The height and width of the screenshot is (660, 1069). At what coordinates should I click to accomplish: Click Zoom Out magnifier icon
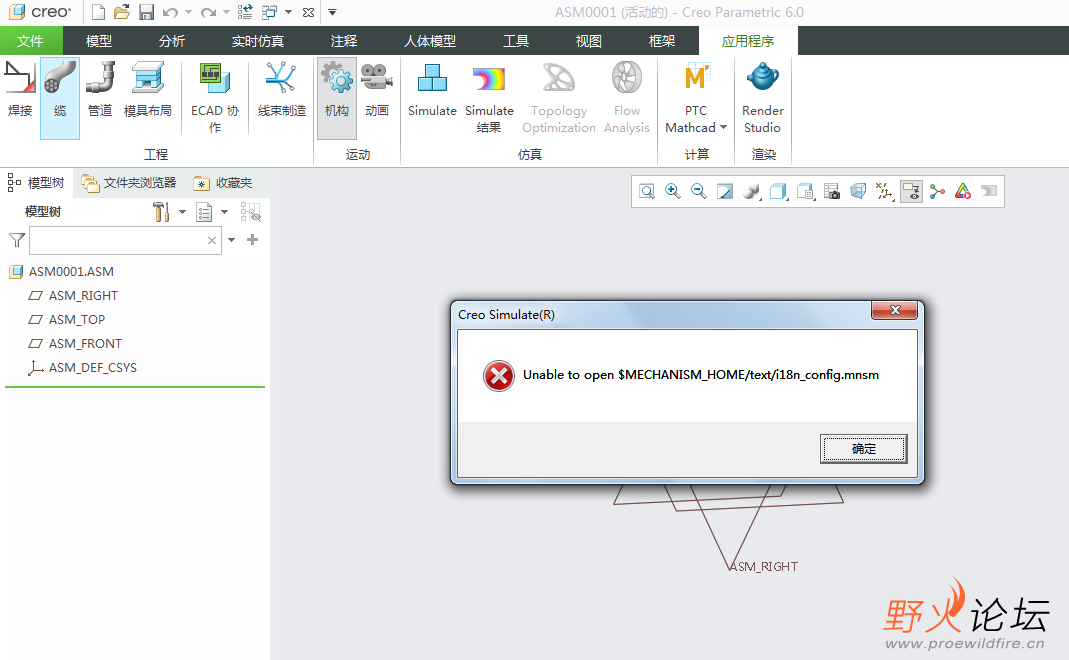click(x=699, y=192)
